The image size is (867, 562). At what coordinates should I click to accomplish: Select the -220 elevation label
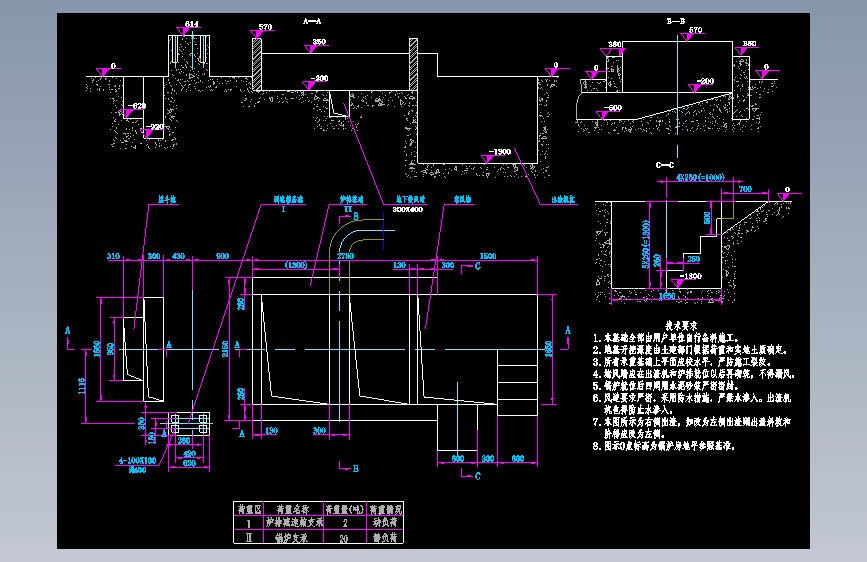[x=155, y=127]
